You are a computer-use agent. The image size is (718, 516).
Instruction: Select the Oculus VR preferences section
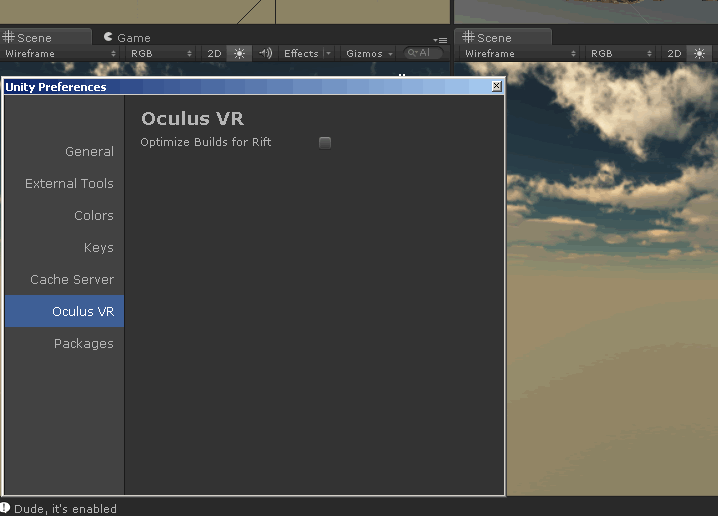(x=65, y=311)
